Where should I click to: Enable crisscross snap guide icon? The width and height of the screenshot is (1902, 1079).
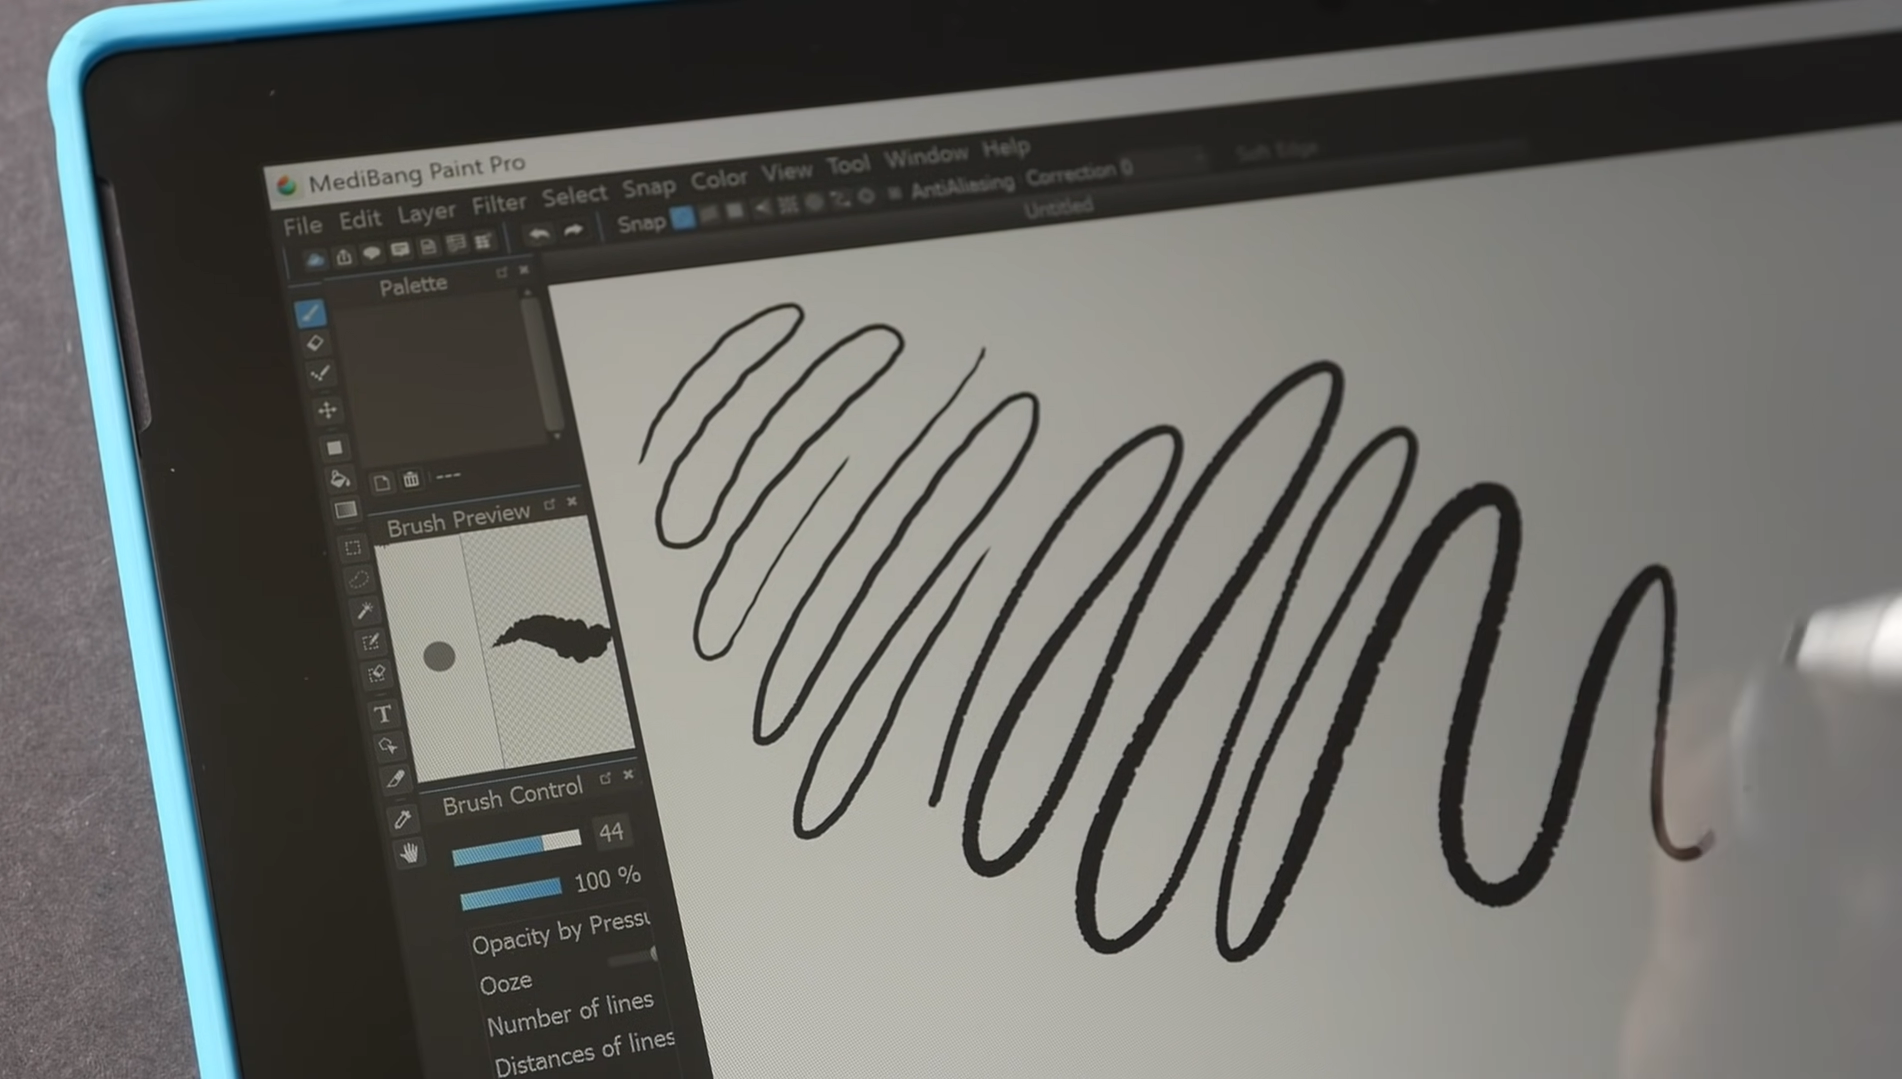point(736,210)
